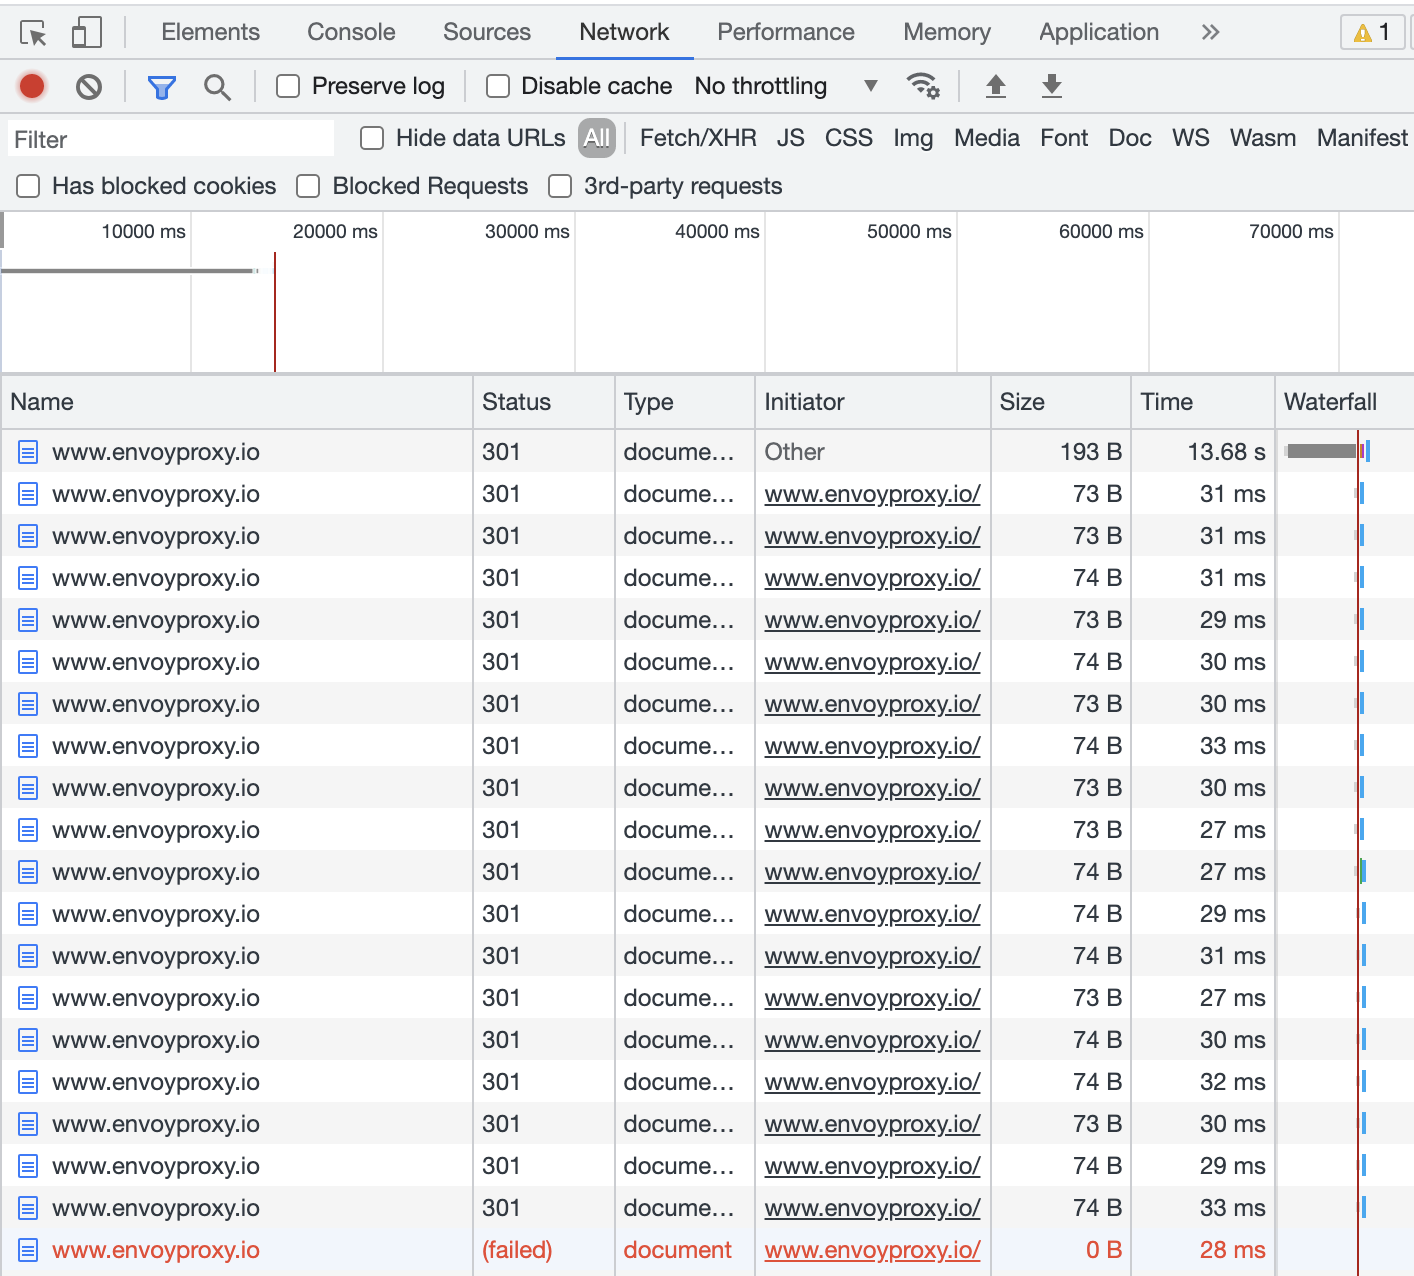This screenshot has width=1414, height=1276.
Task: Open the network filter funnel
Action: coord(161,86)
